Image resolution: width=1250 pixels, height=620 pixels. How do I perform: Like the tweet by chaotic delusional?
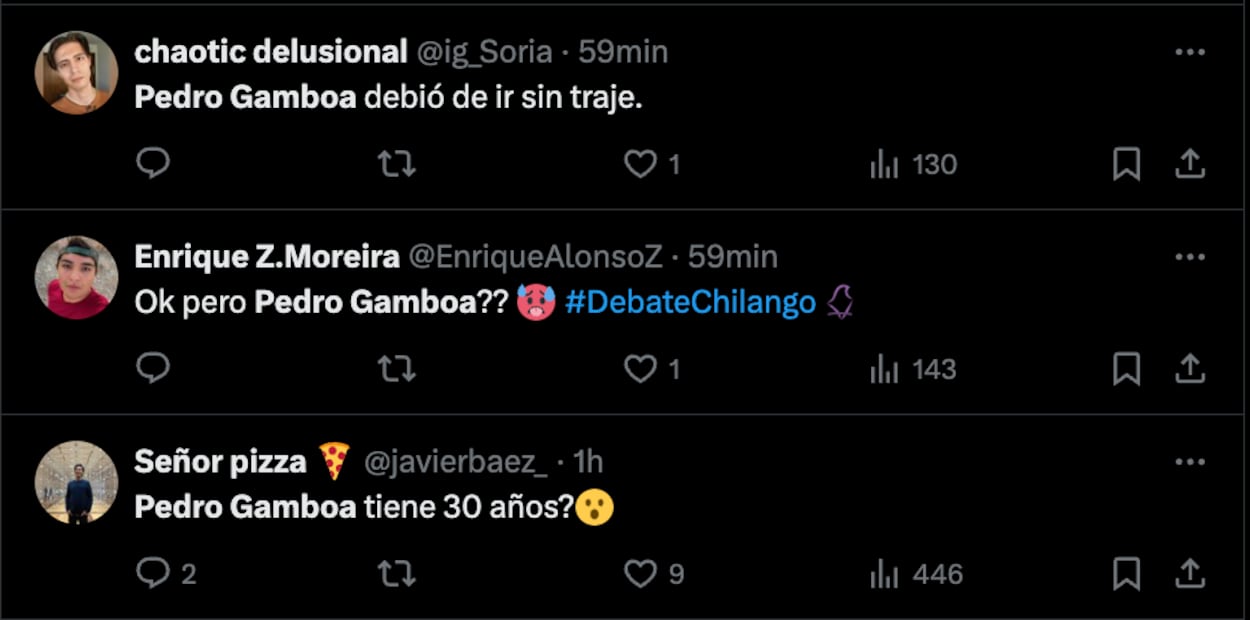click(640, 163)
